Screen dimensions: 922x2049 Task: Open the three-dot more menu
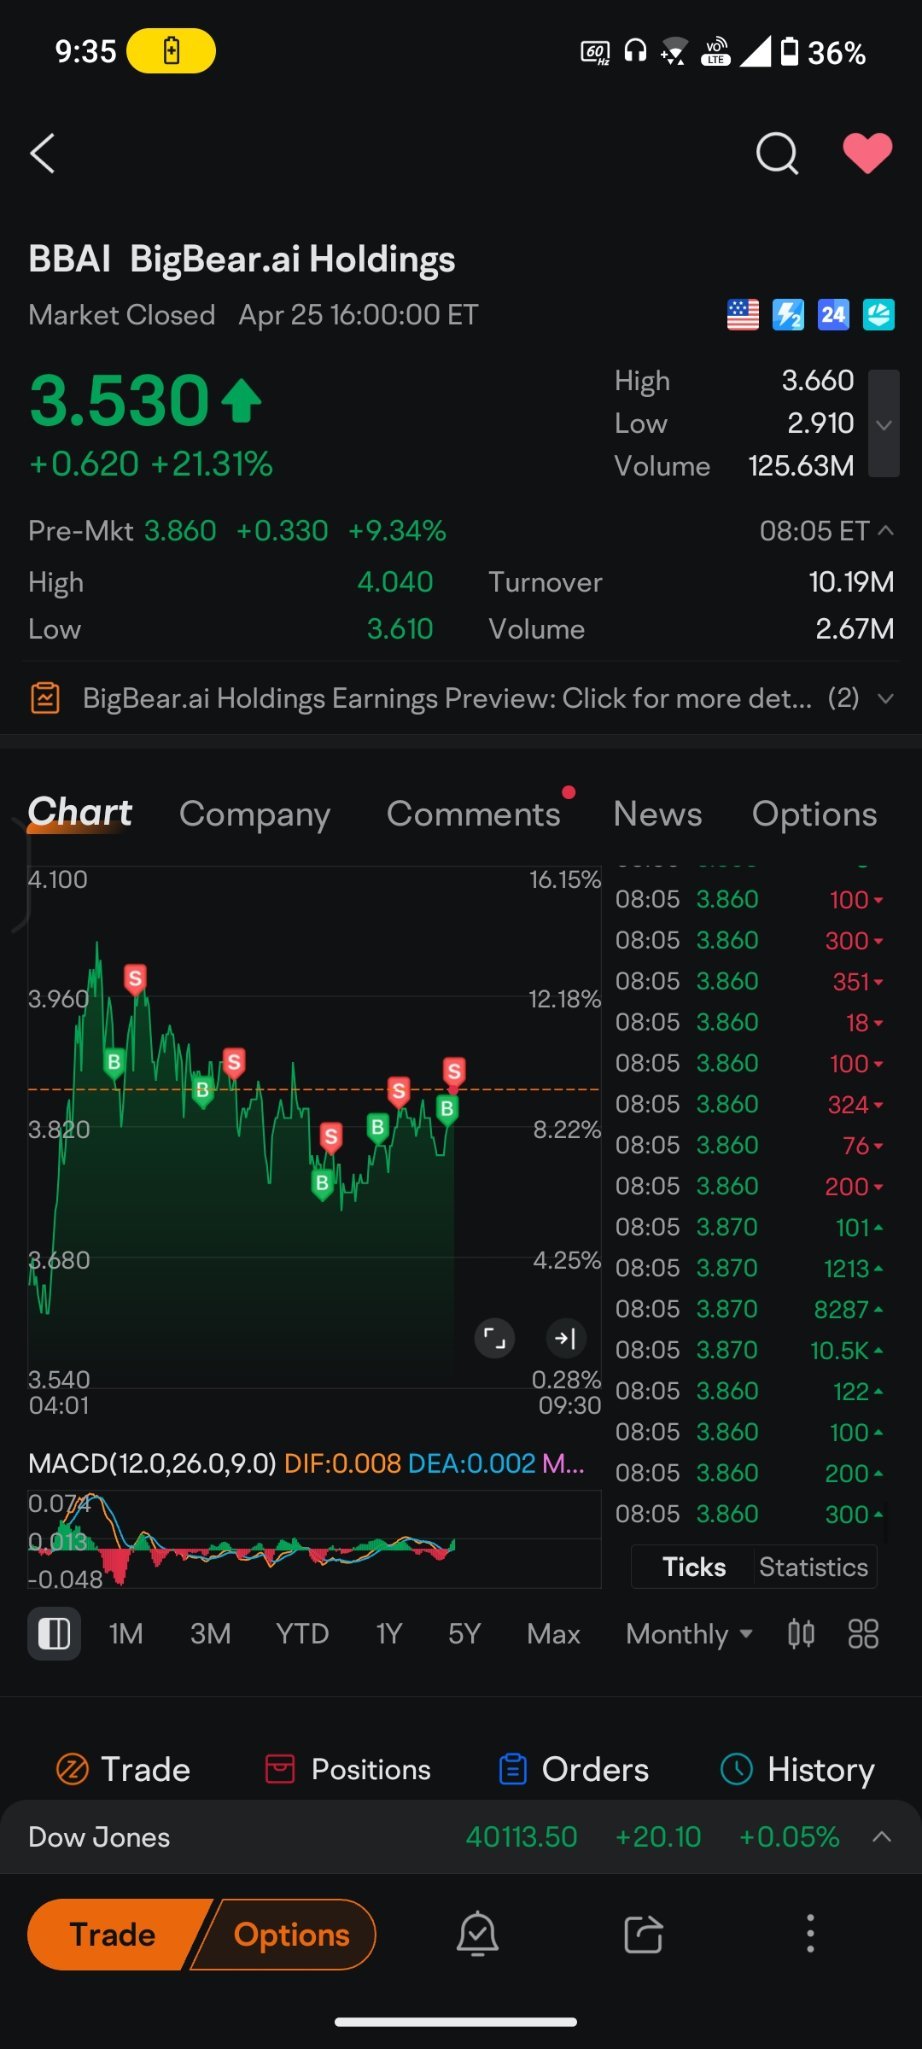(x=810, y=1934)
